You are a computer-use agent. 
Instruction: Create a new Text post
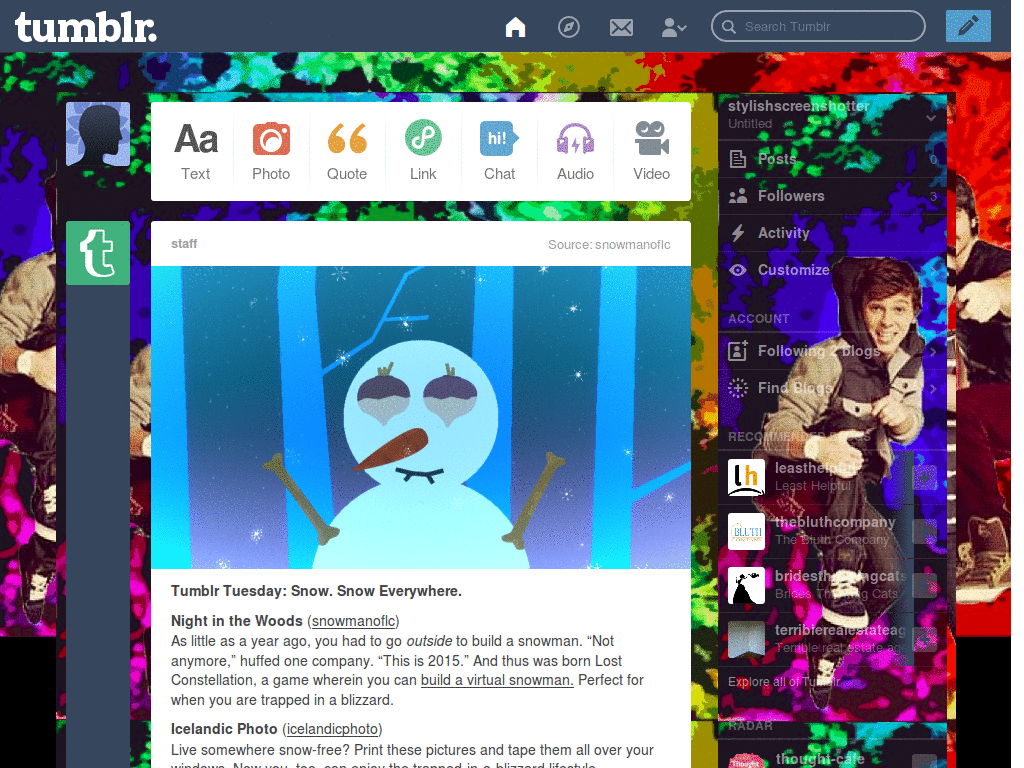195,152
